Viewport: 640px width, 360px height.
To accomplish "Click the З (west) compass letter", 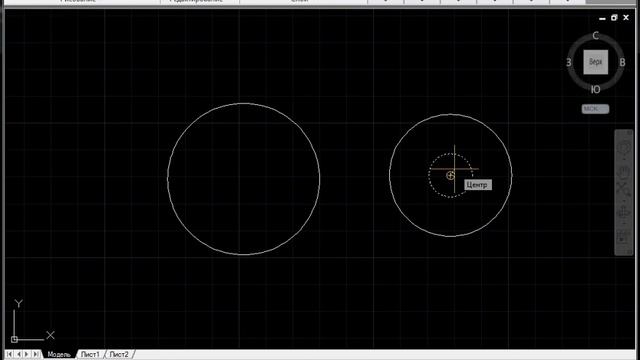I will (x=569, y=62).
